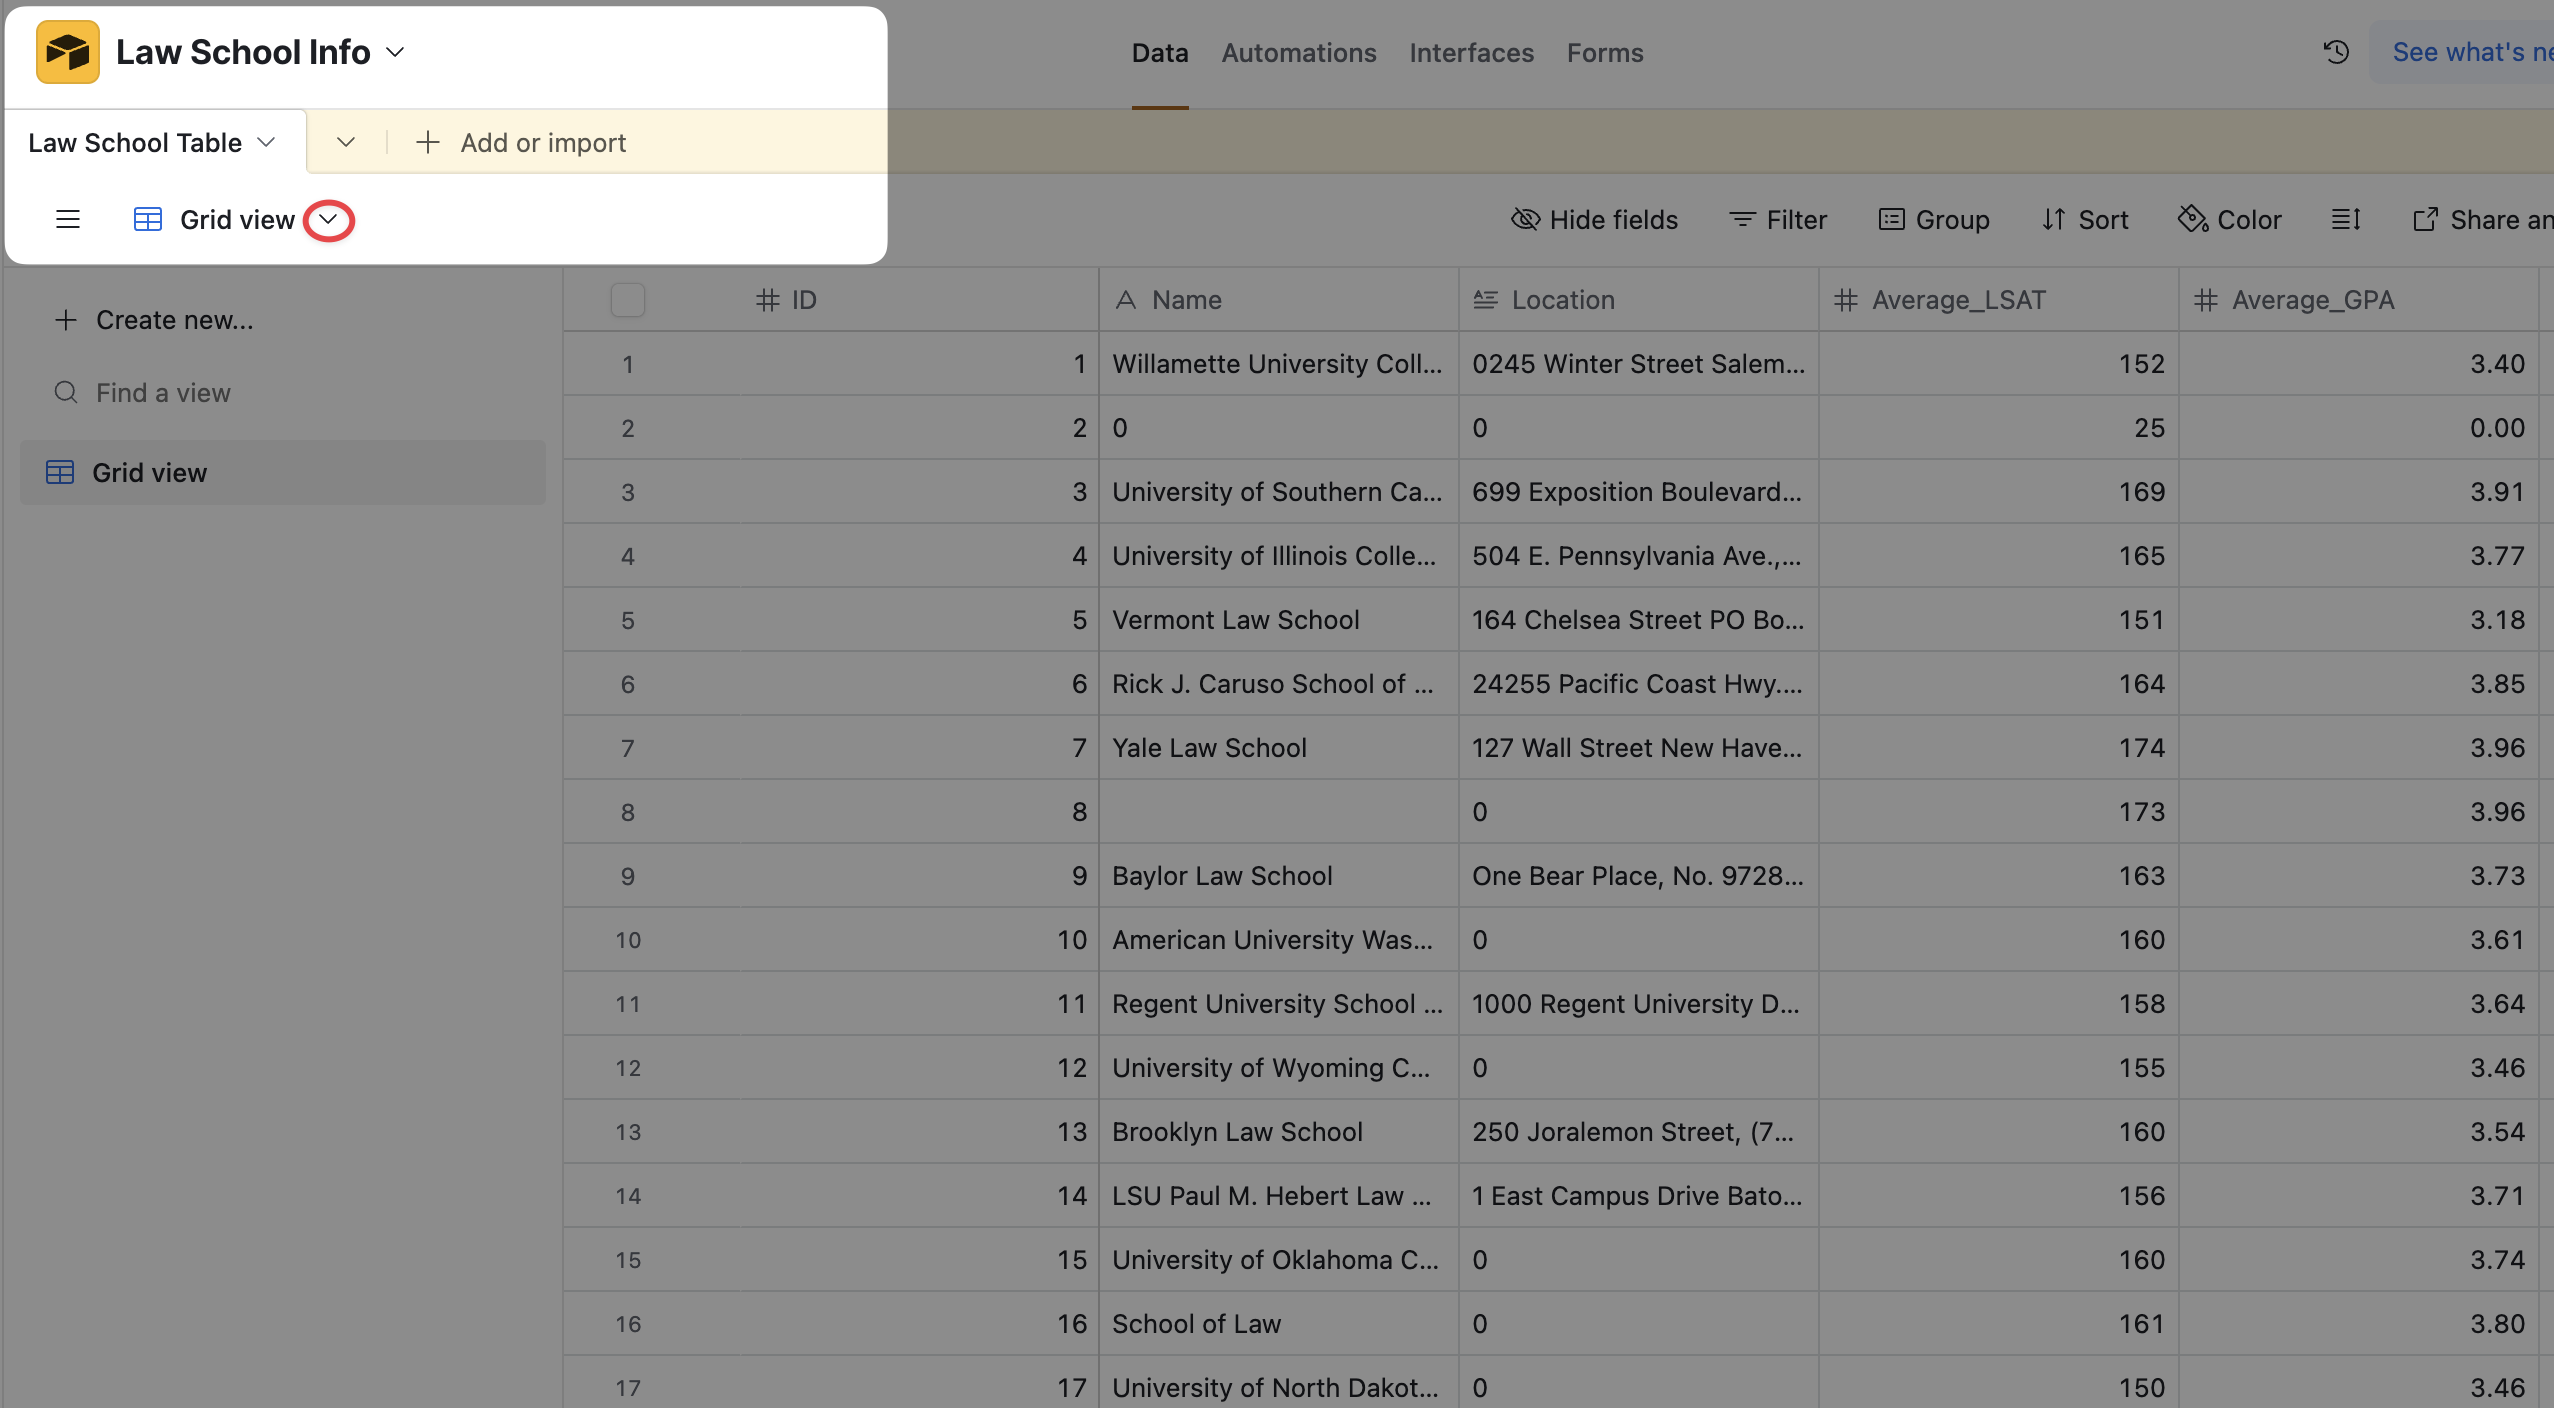Click the Regent University School name cell

[1279, 1003]
